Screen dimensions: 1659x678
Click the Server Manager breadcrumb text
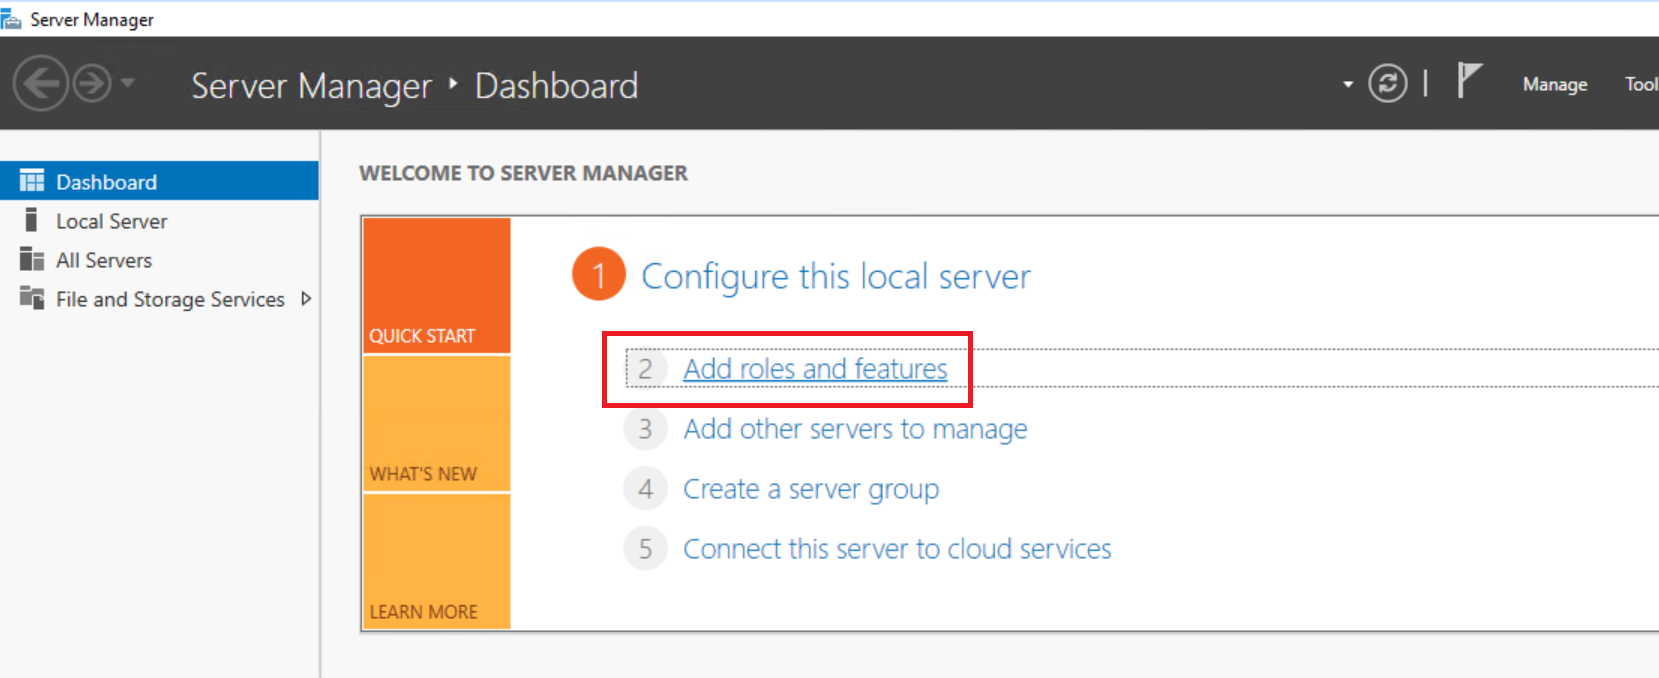click(311, 86)
